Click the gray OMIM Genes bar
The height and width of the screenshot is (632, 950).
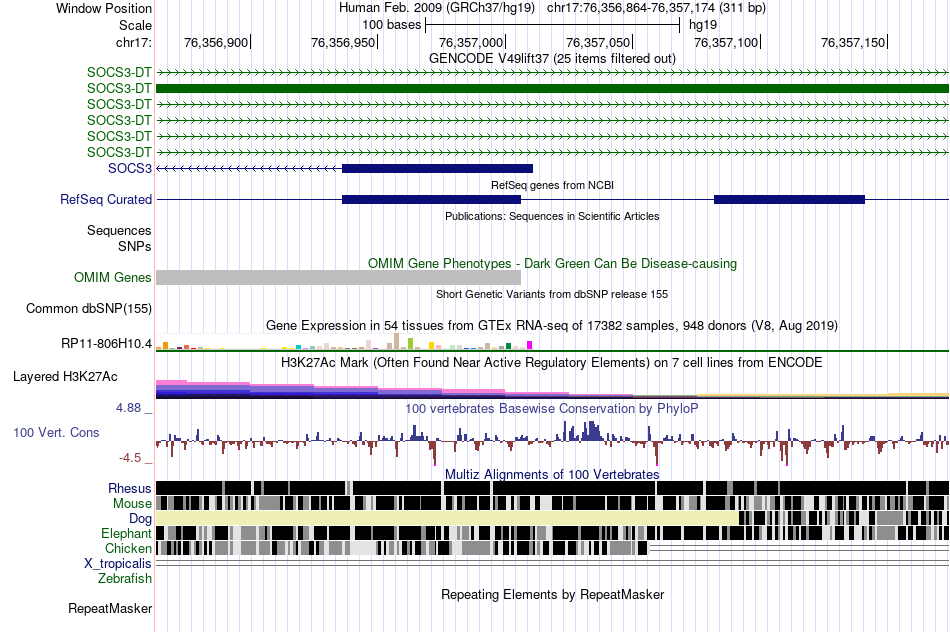click(x=338, y=278)
